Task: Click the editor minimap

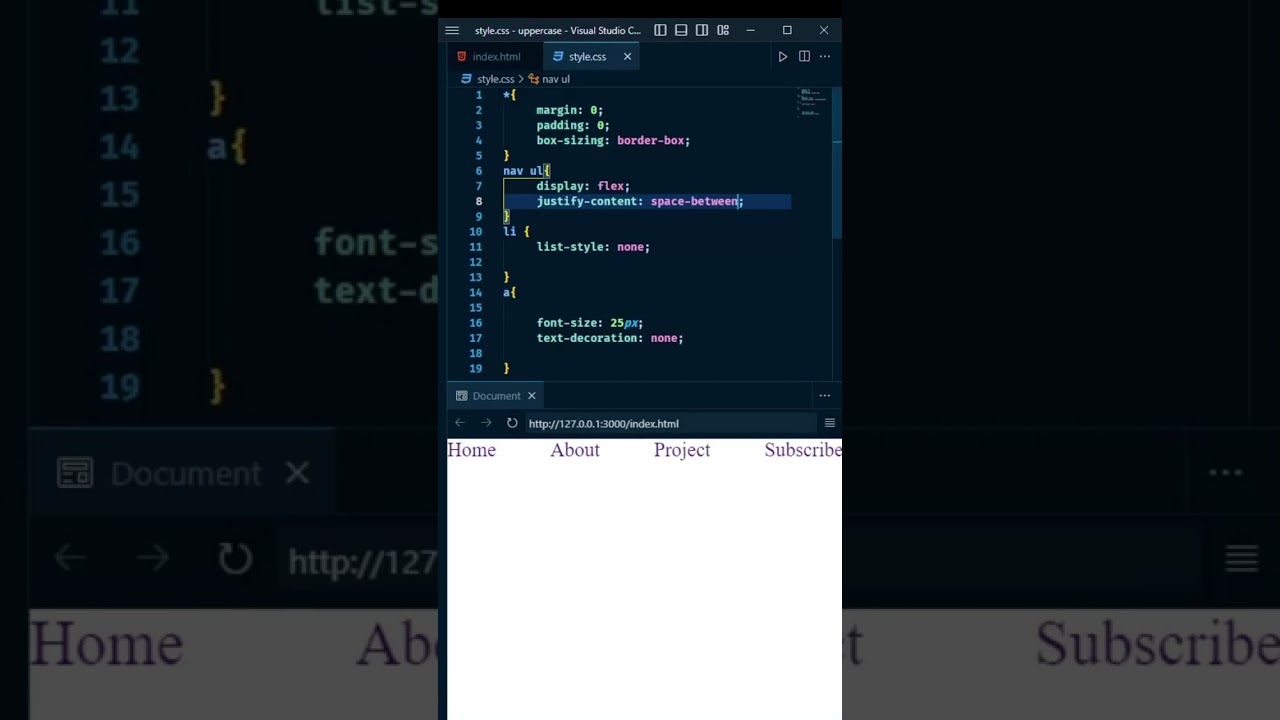Action: [813, 102]
